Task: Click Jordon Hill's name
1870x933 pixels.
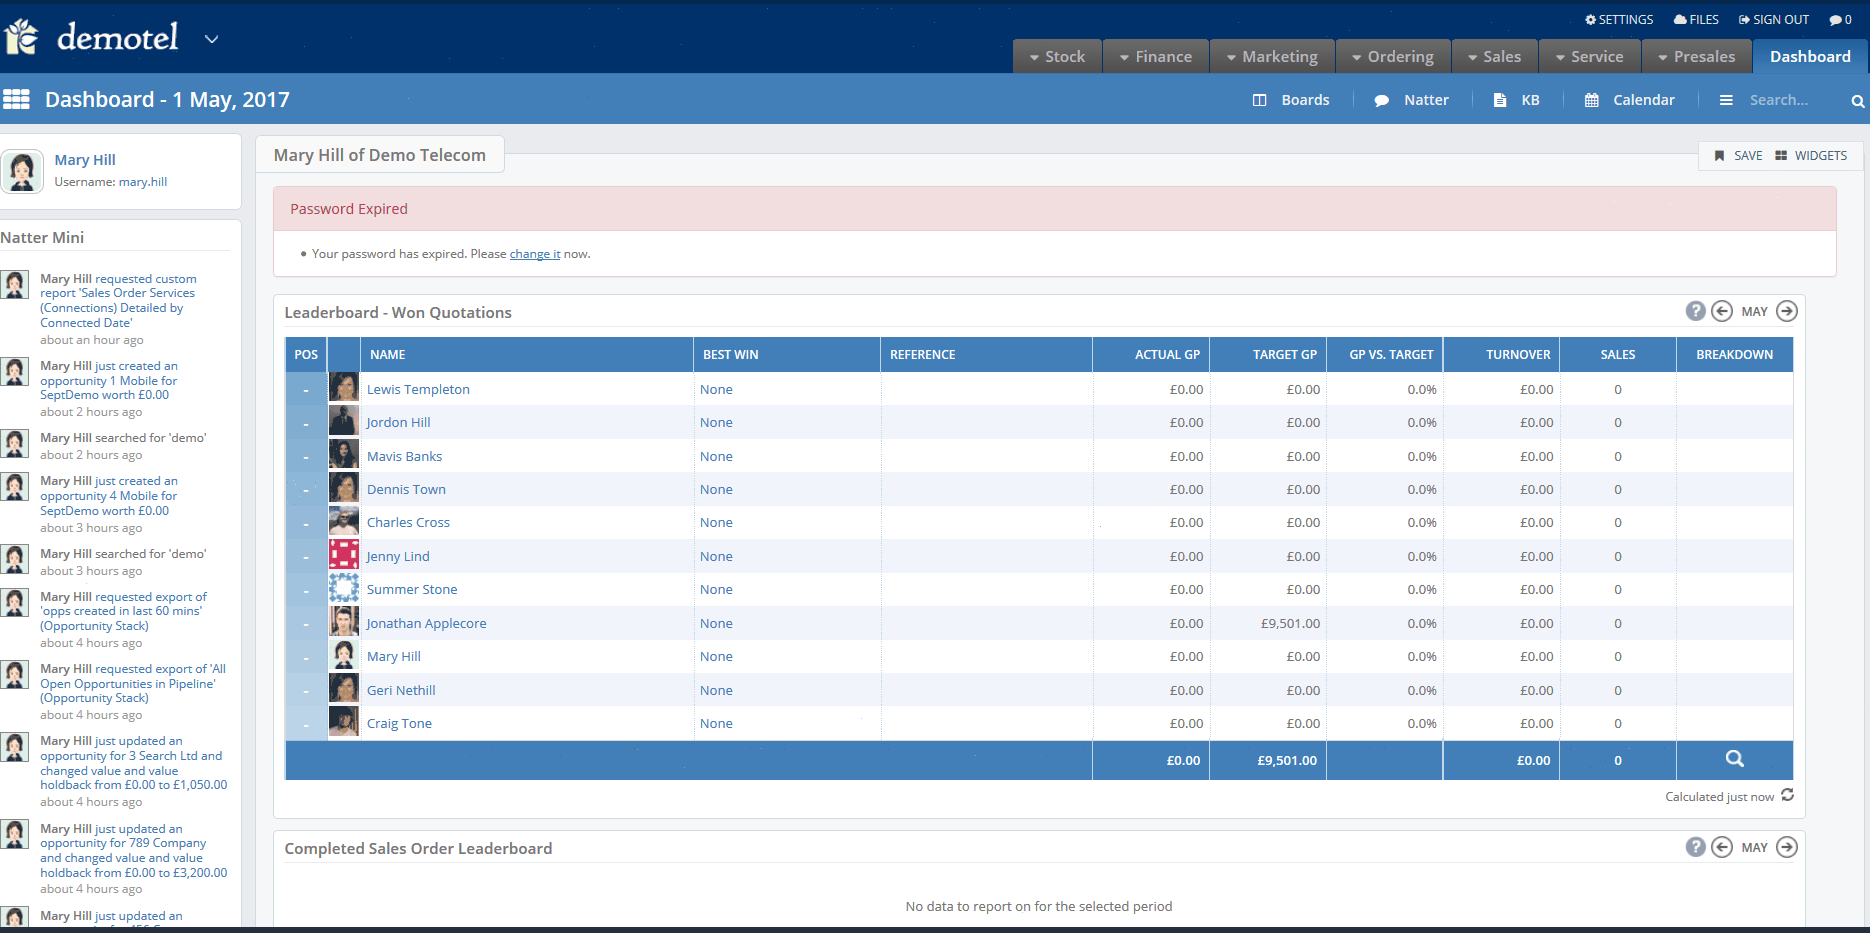Action: tap(398, 423)
